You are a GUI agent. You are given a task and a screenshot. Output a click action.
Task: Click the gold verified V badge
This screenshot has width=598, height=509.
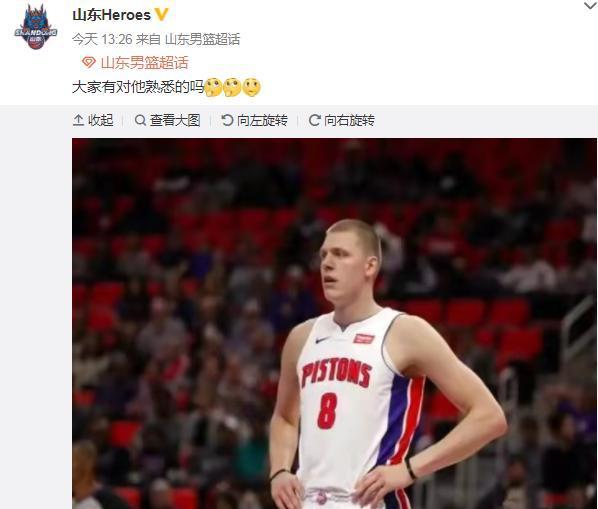(x=161, y=14)
